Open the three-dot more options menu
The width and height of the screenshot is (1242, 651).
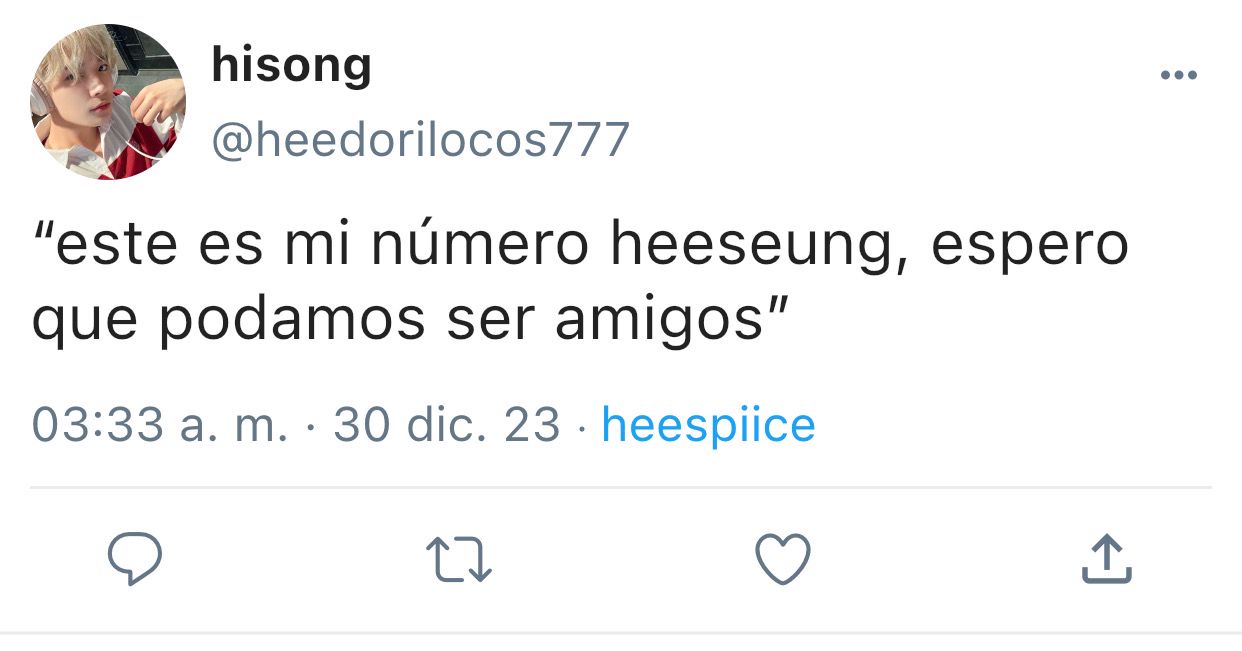click(1178, 75)
